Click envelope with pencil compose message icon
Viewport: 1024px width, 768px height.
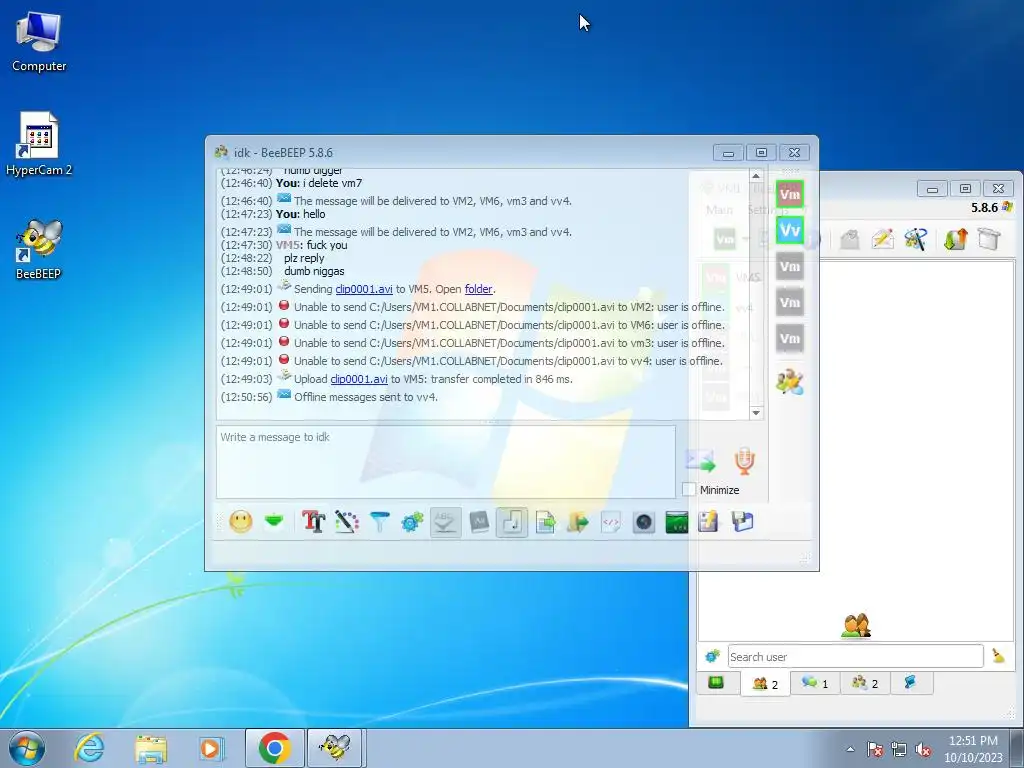(x=882, y=239)
